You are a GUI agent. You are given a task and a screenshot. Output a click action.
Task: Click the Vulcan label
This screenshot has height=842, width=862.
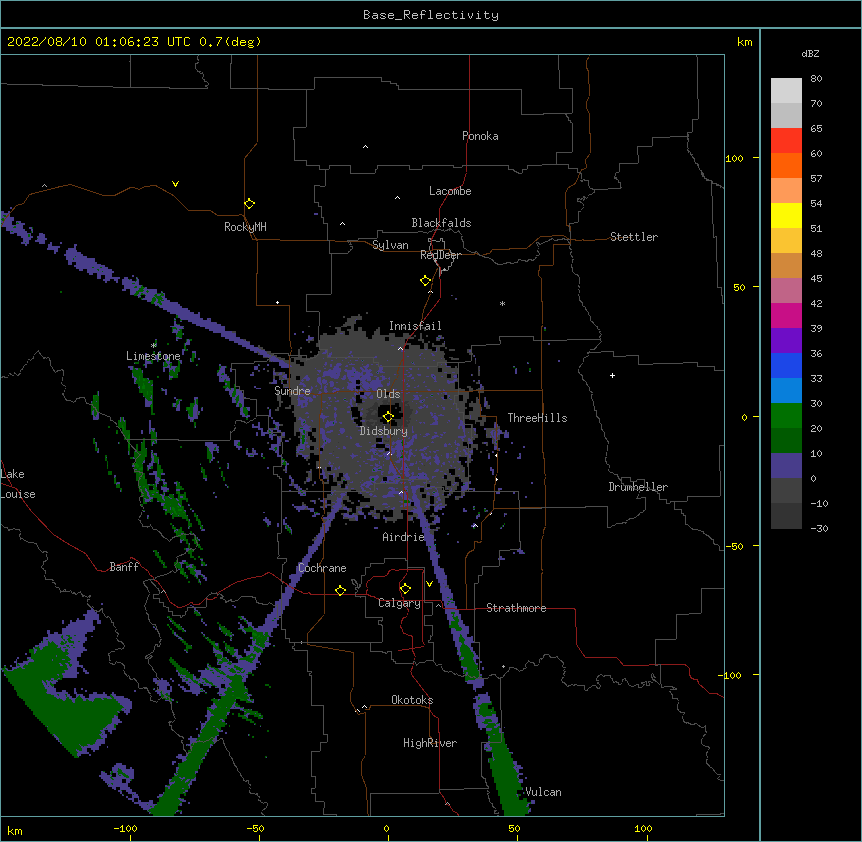(543, 792)
